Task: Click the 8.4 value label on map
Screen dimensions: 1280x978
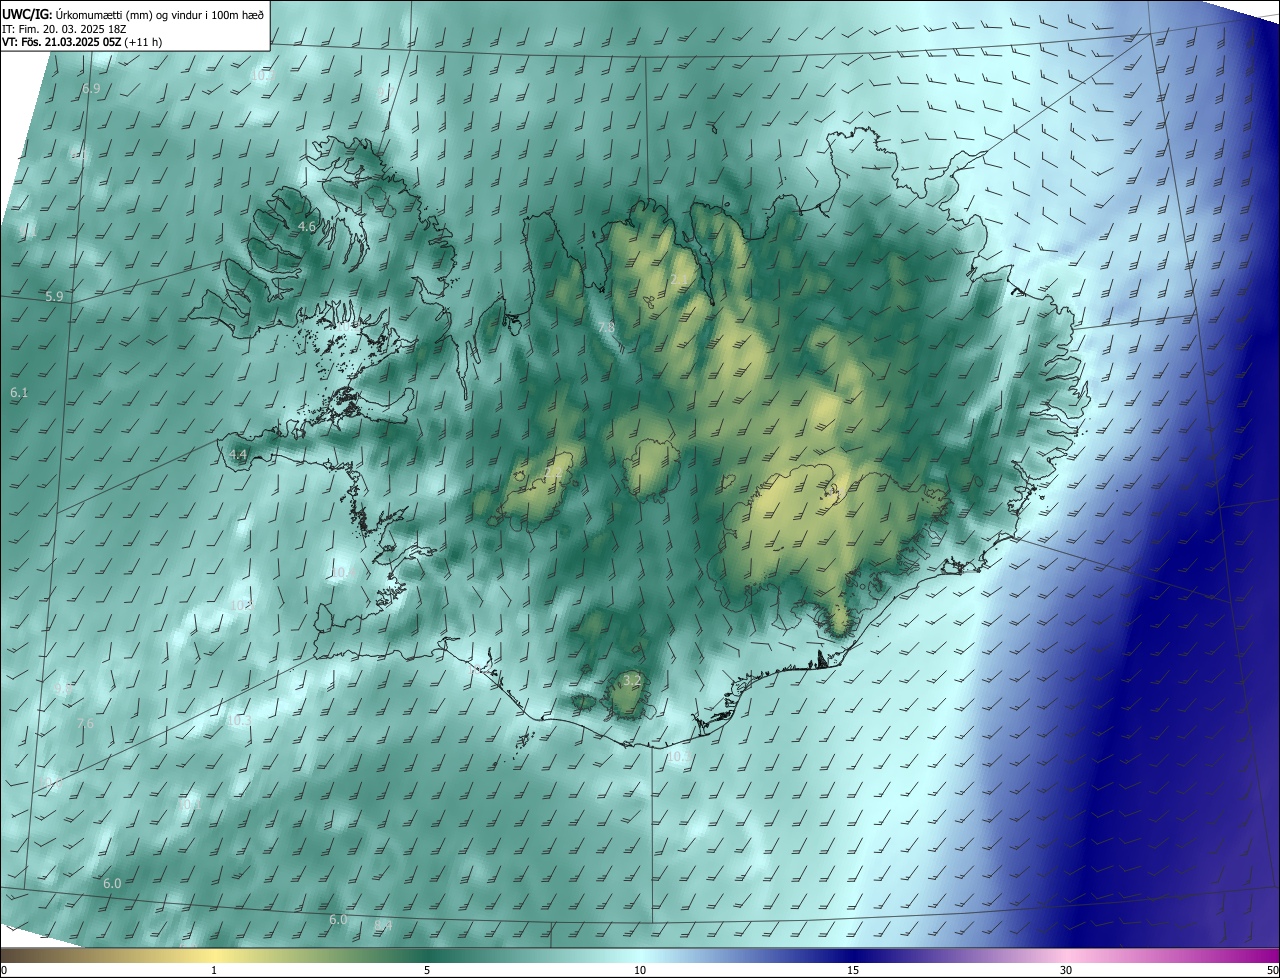Action: coord(382,926)
